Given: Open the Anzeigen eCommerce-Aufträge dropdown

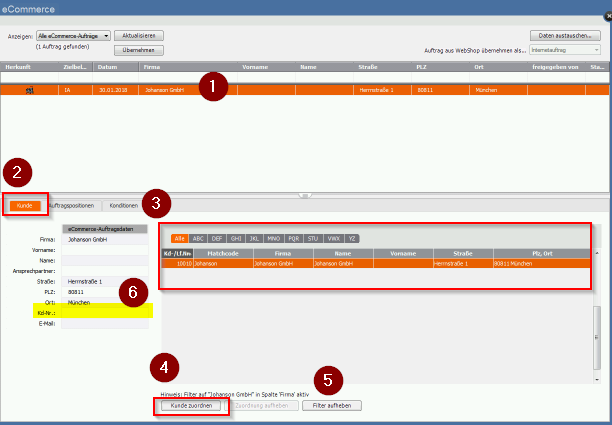Looking at the screenshot, I should coord(73,36).
